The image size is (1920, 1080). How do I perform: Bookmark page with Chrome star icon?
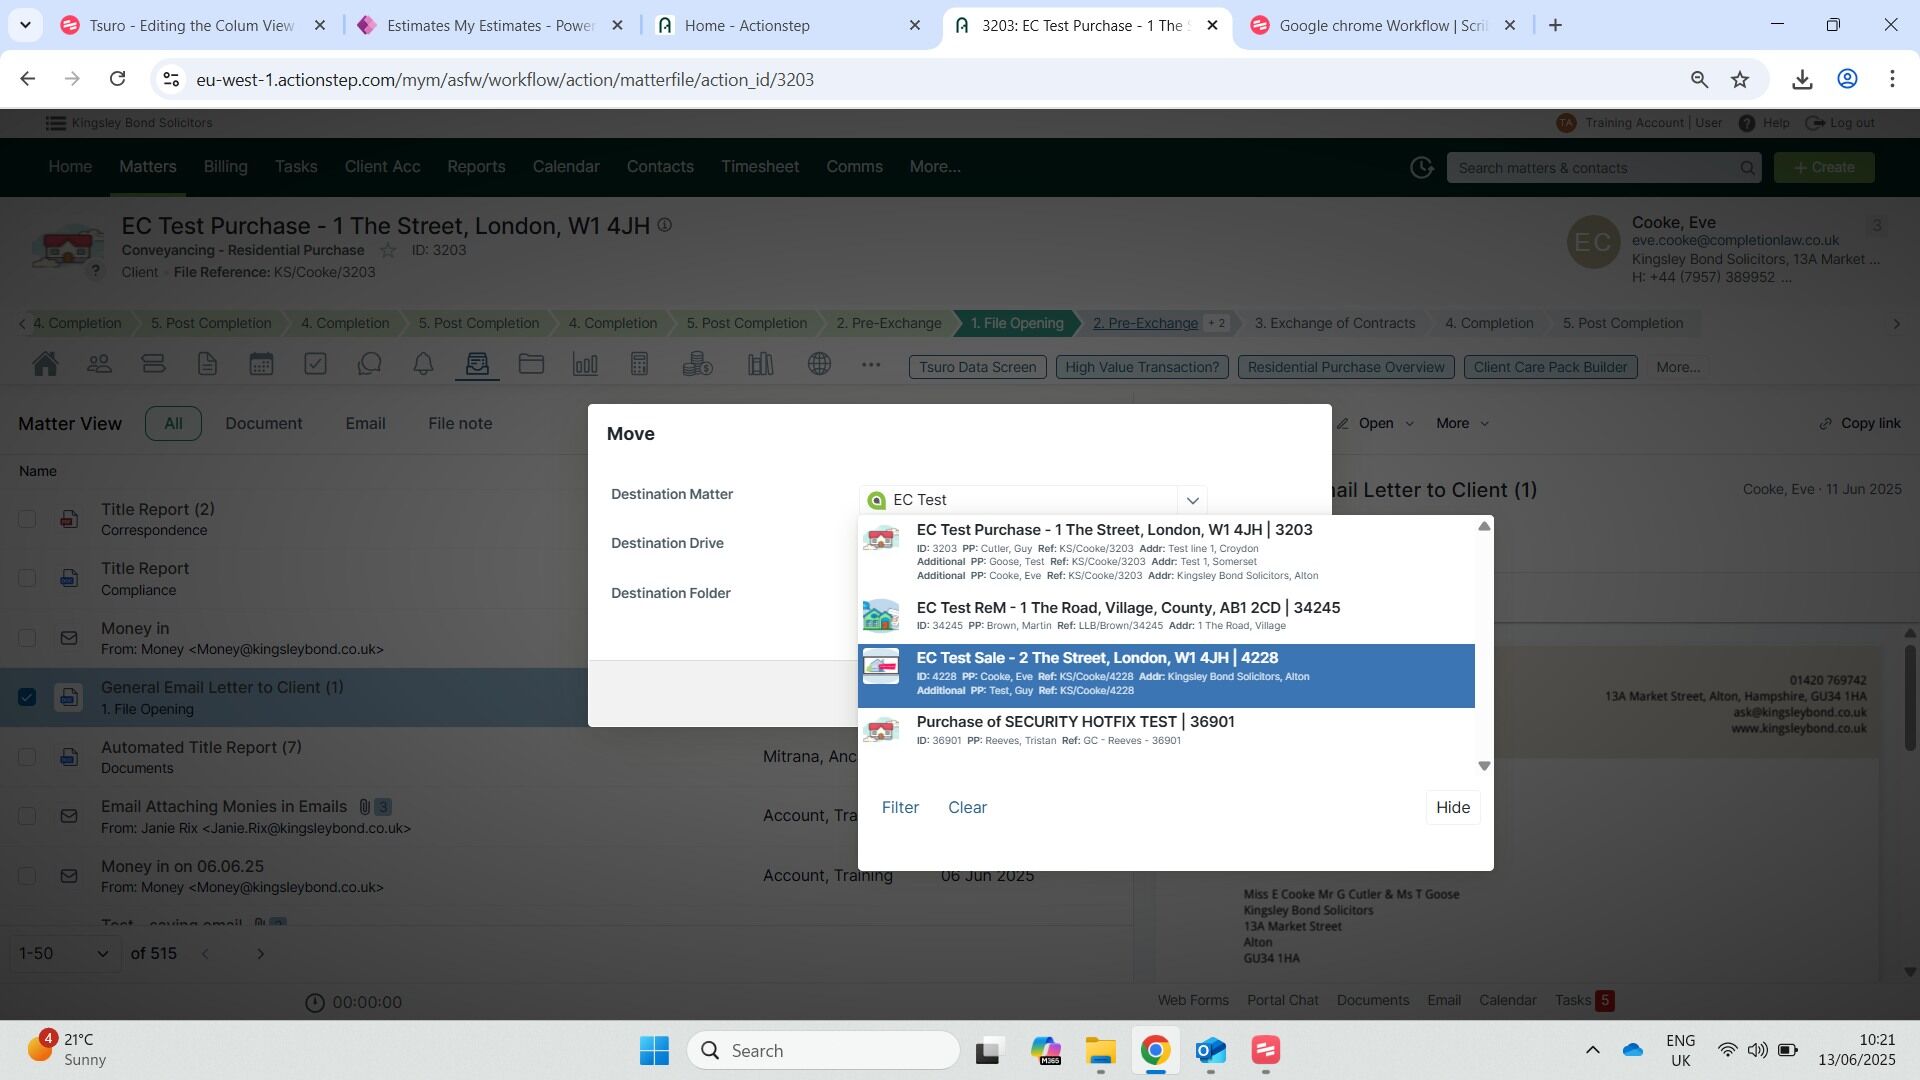1740,79
